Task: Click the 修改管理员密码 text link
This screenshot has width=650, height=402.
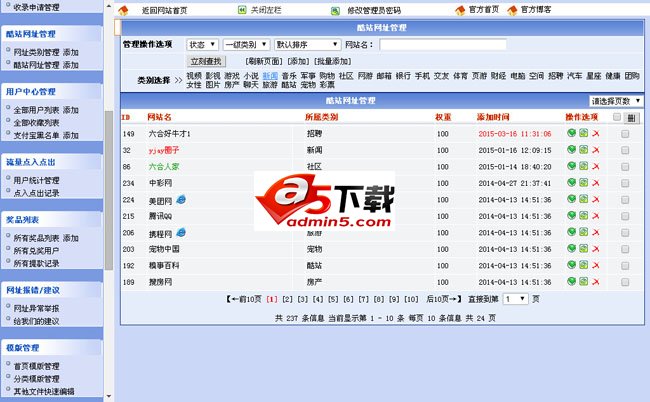Action: tap(374, 11)
